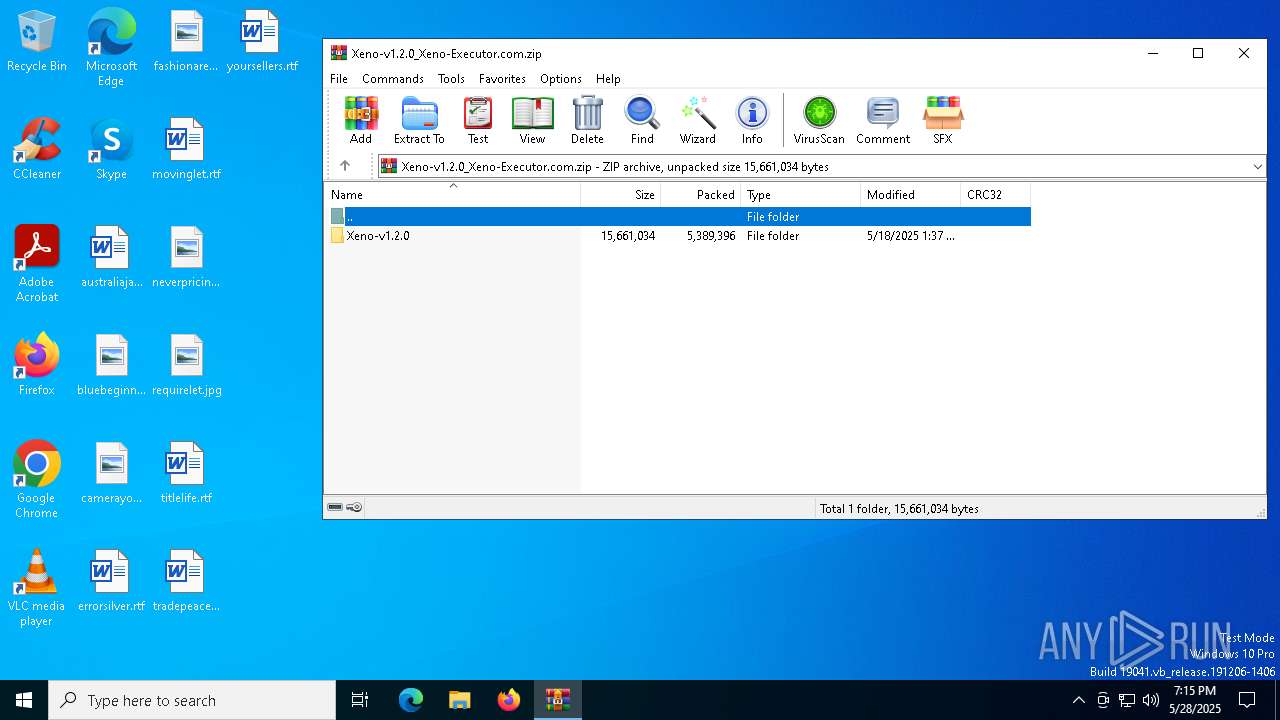Select the fashionare... desktop image file
The height and width of the screenshot is (720, 1280).
(186, 41)
